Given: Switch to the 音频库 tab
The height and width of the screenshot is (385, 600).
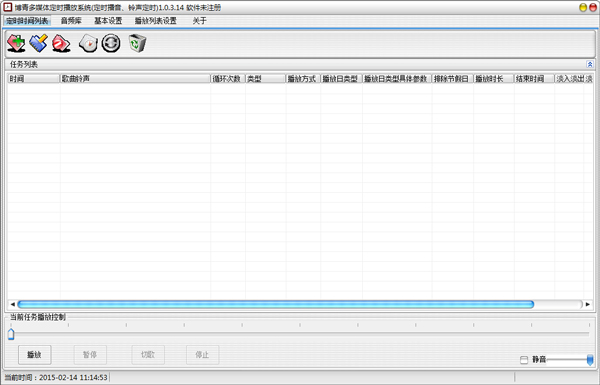Looking at the screenshot, I should coord(71,21).
